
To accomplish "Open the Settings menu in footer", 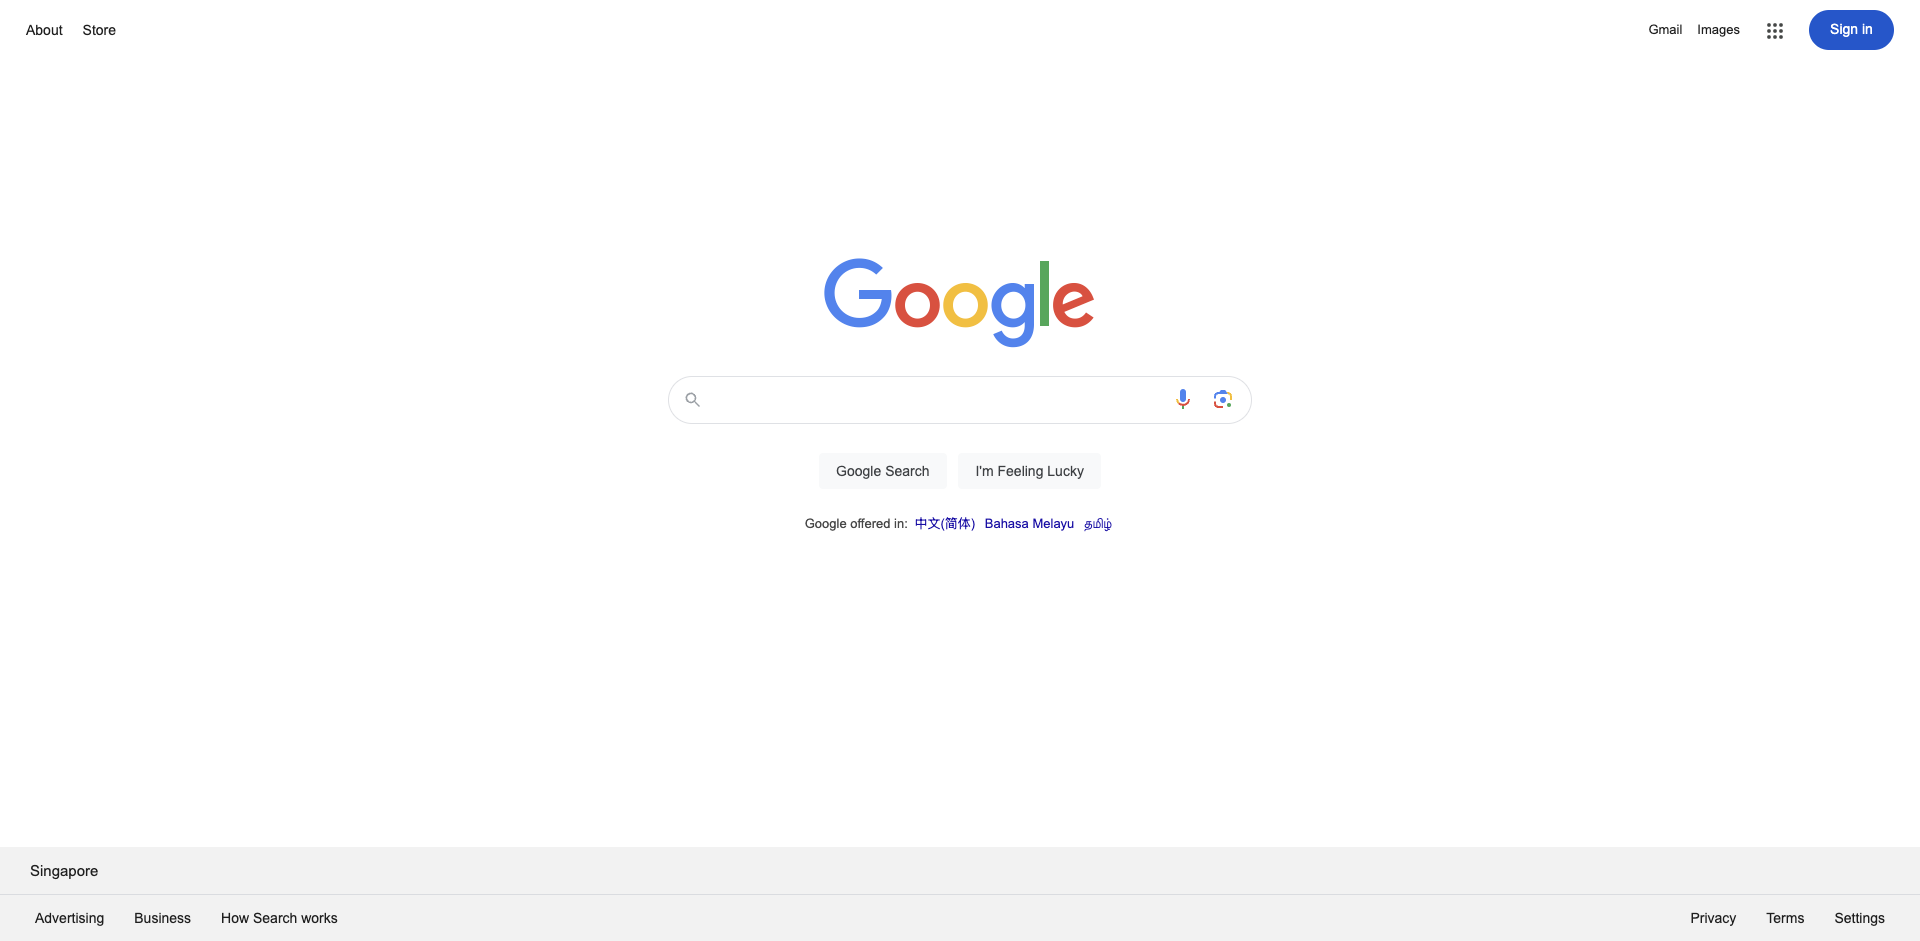I will pos(1859,918).
